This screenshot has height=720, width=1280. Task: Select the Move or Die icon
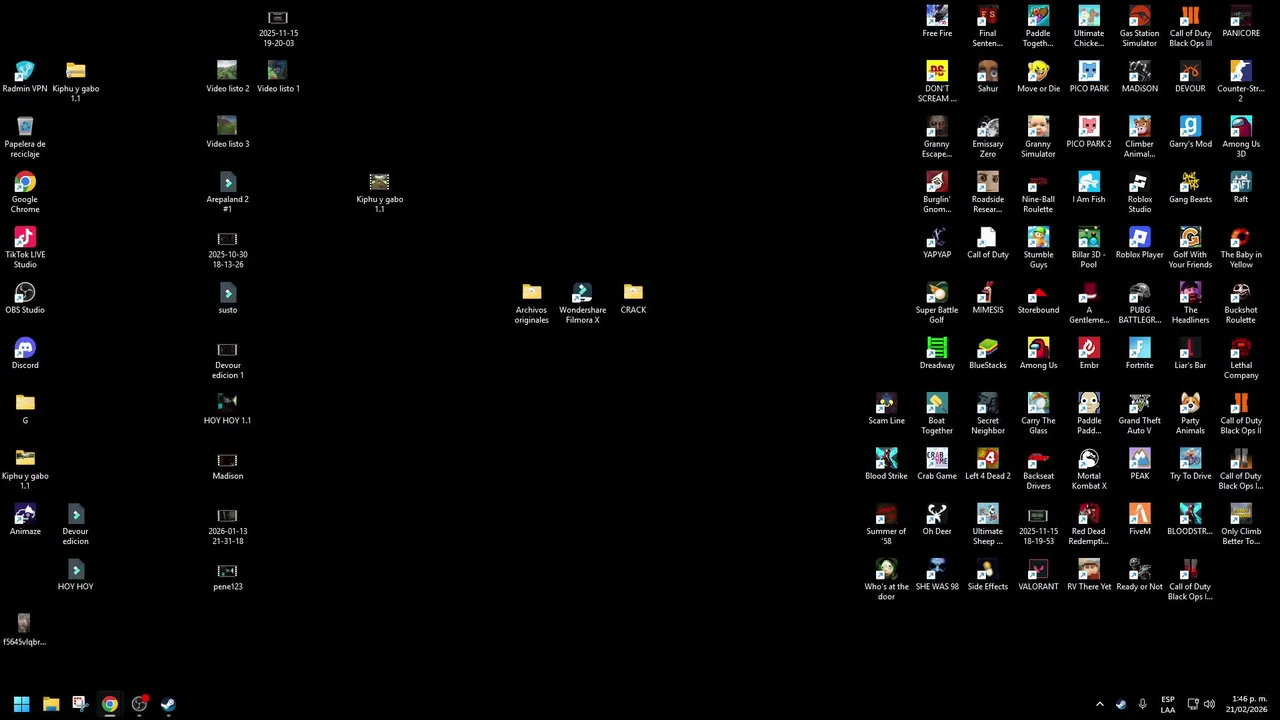click(1038, 77)
